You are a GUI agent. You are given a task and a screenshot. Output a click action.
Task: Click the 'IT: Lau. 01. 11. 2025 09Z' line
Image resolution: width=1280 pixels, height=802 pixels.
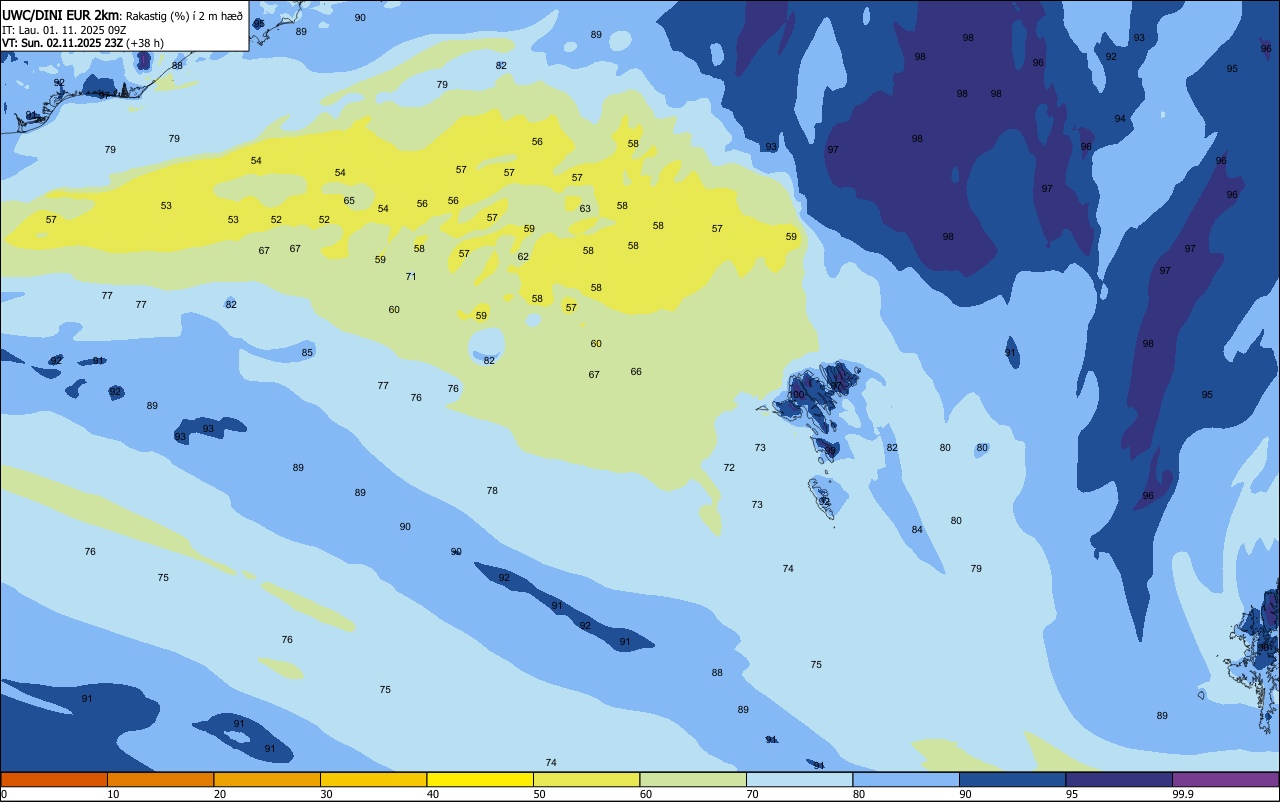[64, 30]
